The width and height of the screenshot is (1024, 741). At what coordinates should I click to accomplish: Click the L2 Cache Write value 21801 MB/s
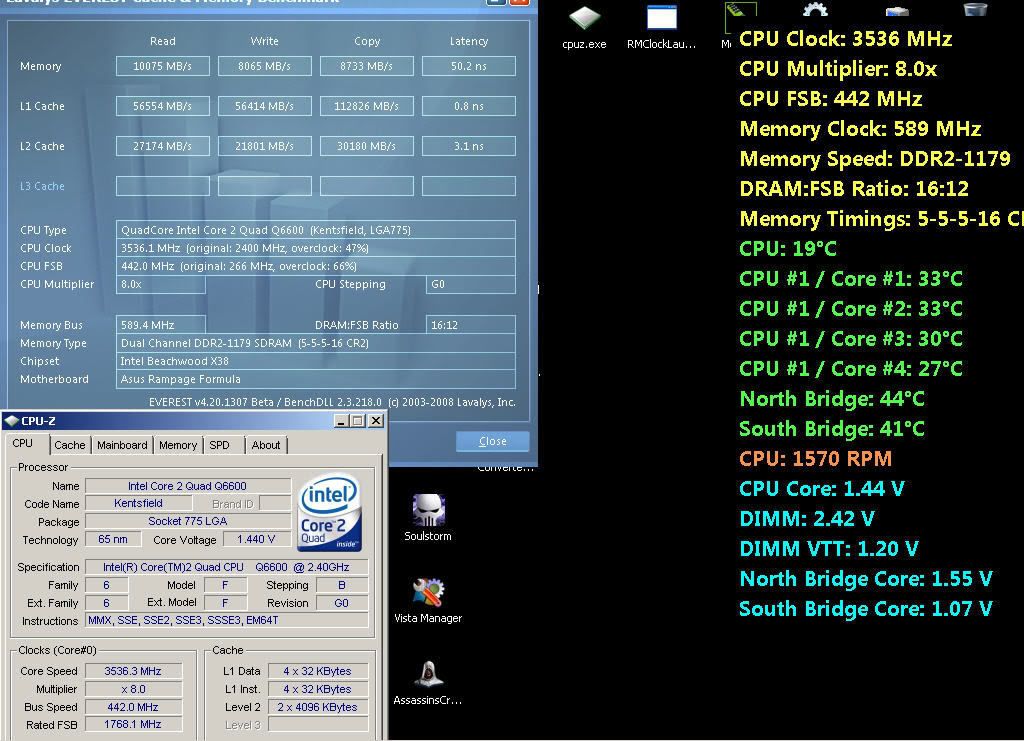tap(264, 146)
